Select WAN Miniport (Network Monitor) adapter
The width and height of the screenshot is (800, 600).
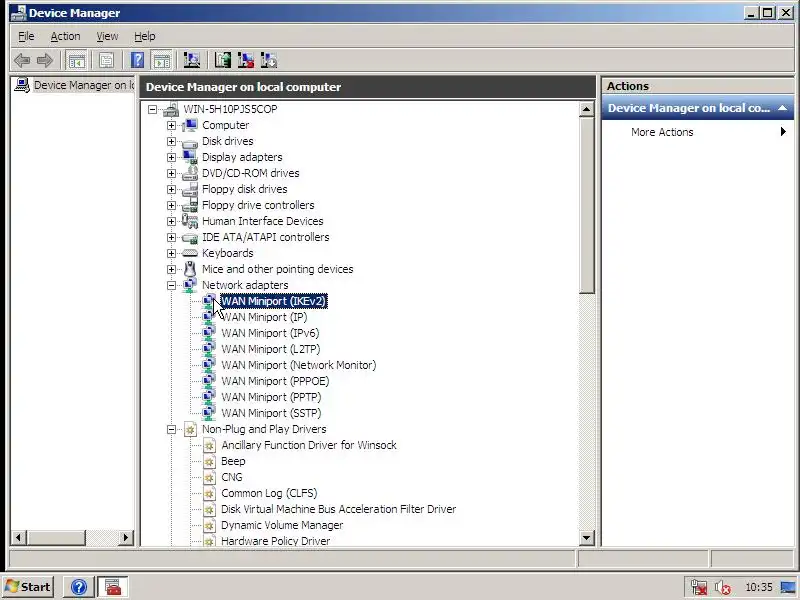(298, 365)
